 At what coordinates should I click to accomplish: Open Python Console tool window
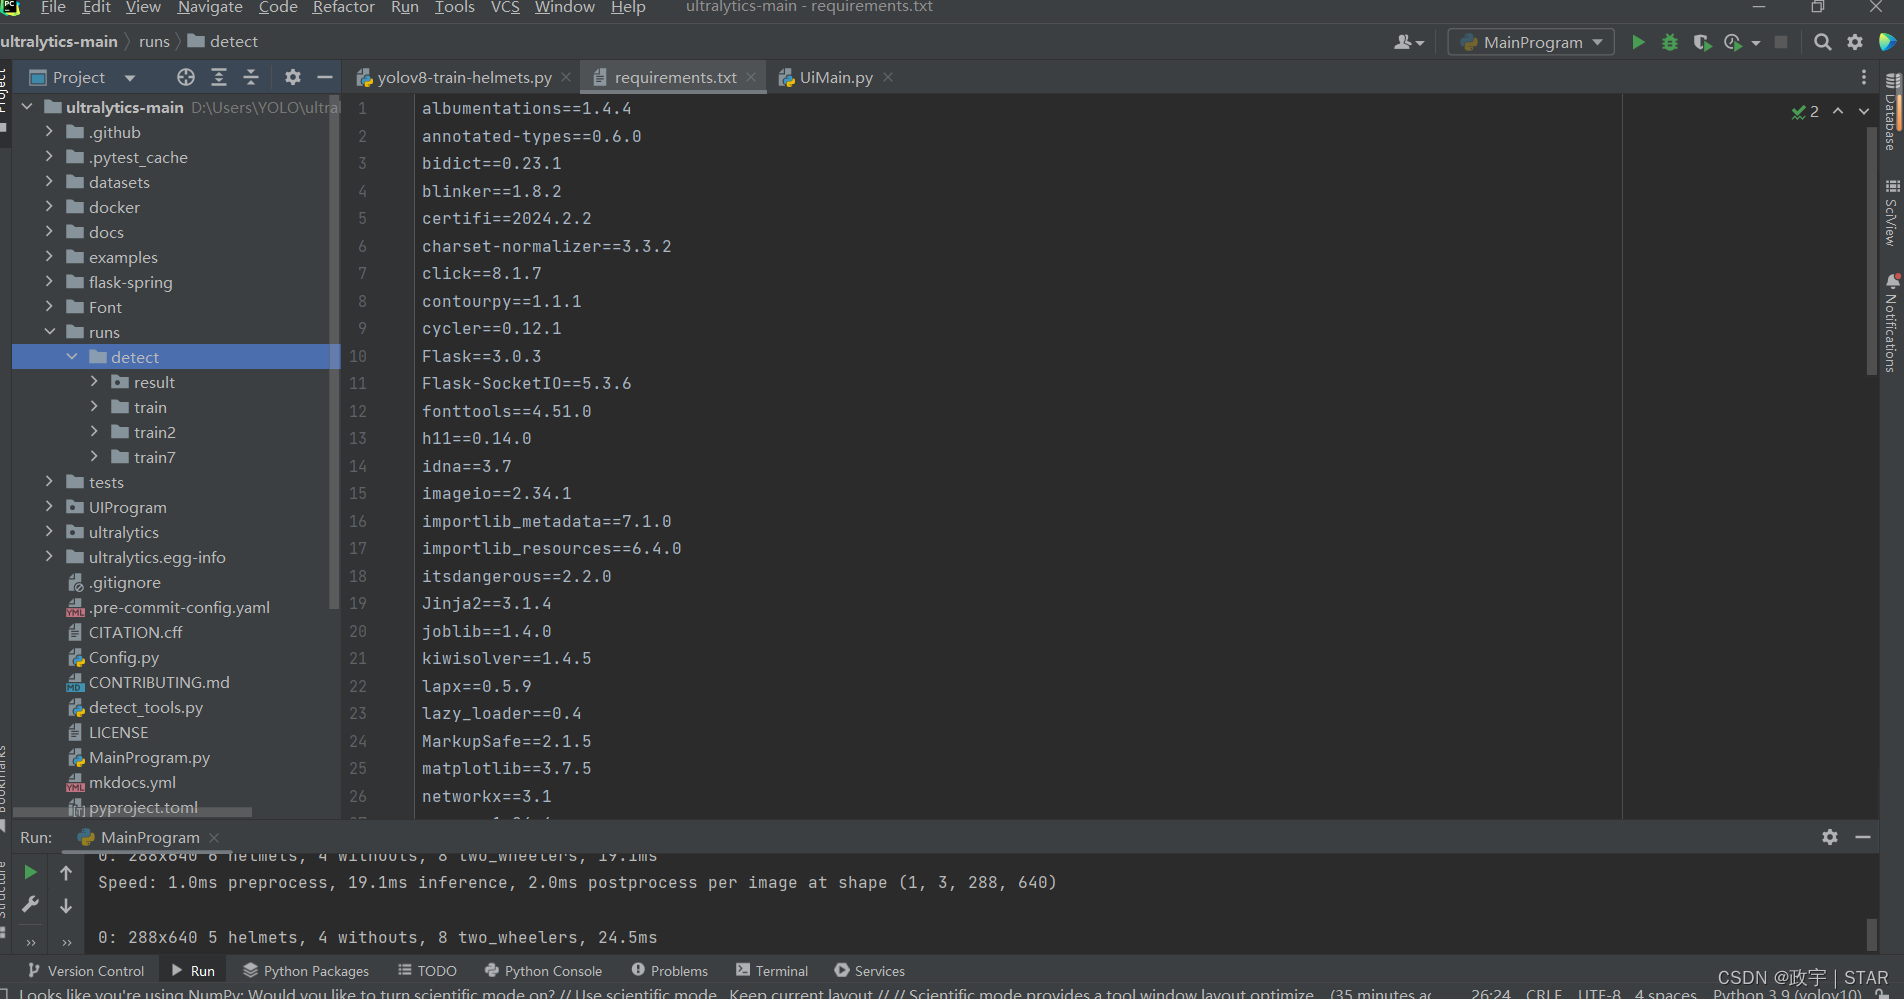pyautogui.click(x=543, y=971)
